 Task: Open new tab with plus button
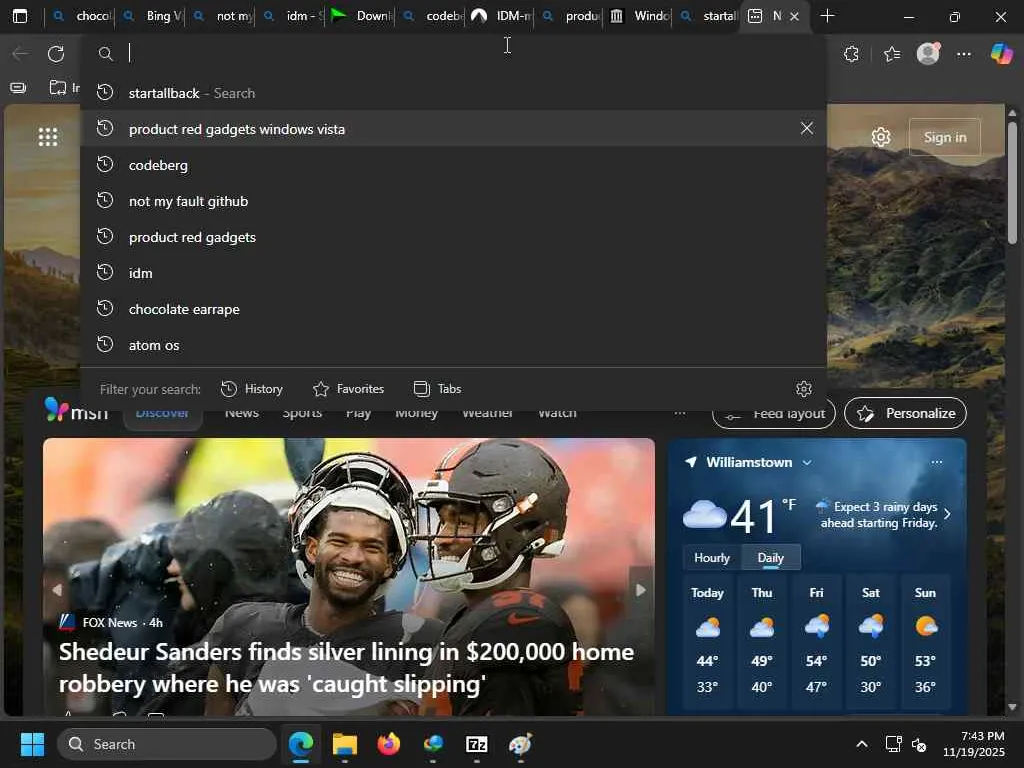(x=827, y=16)
